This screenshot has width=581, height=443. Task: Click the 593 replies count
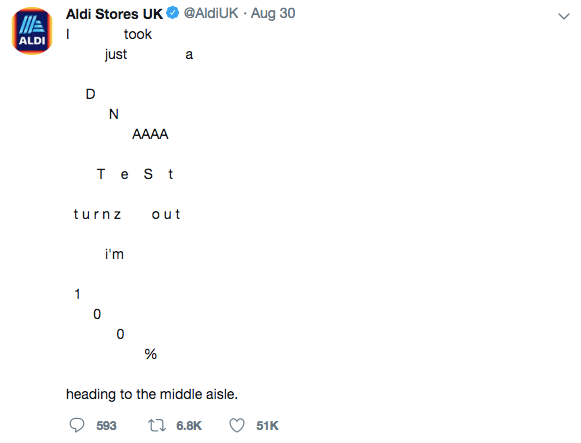click(x=106, y=426)
